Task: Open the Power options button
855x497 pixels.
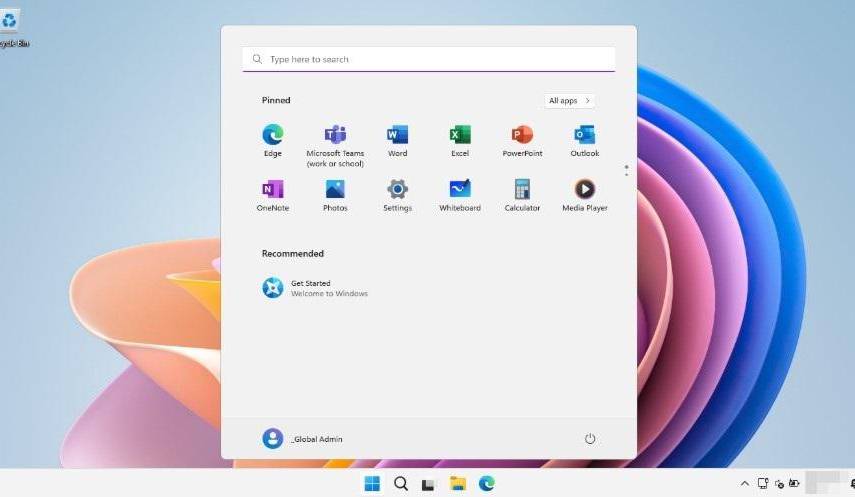Action: 590,439
